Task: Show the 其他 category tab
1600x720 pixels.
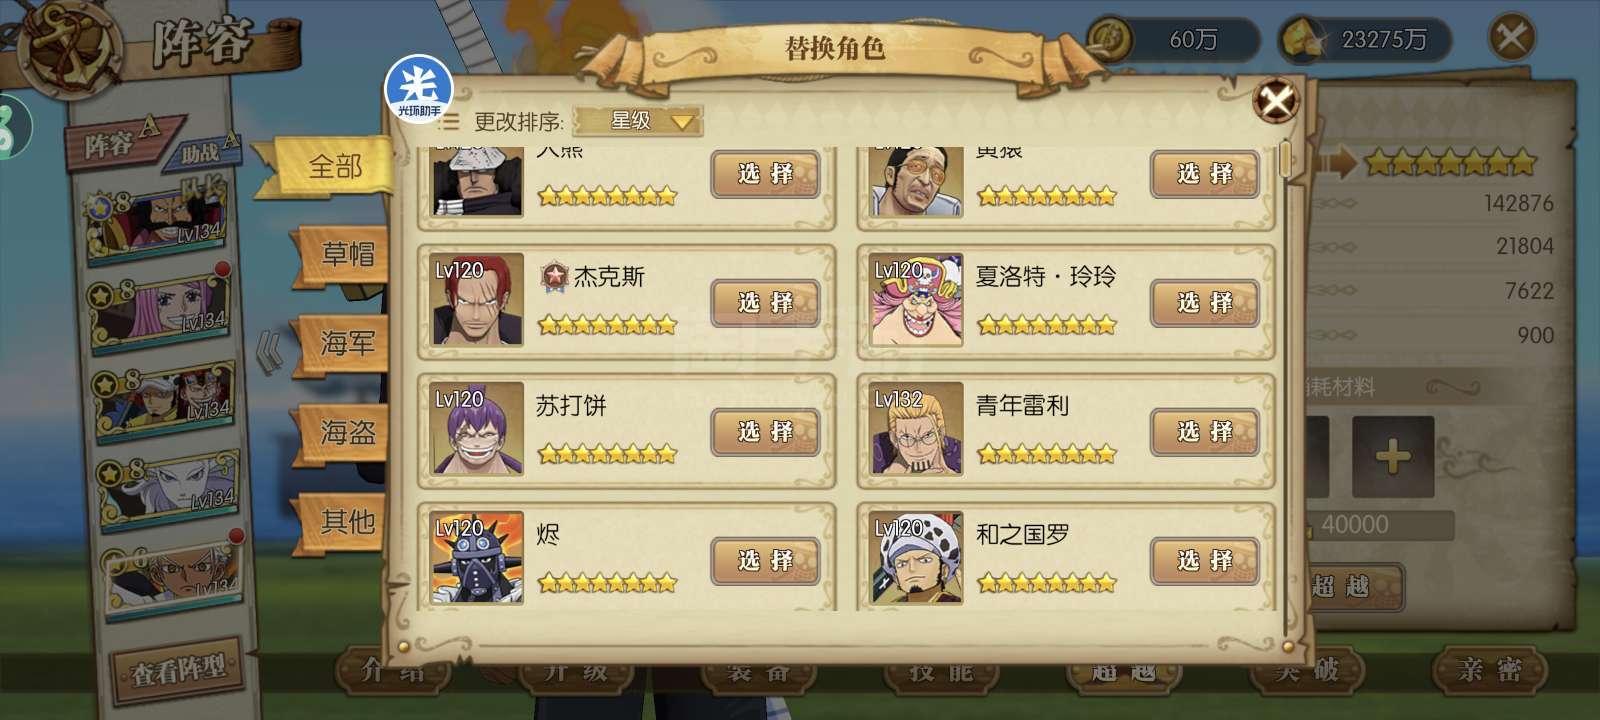Action: (x=342, y=522)
